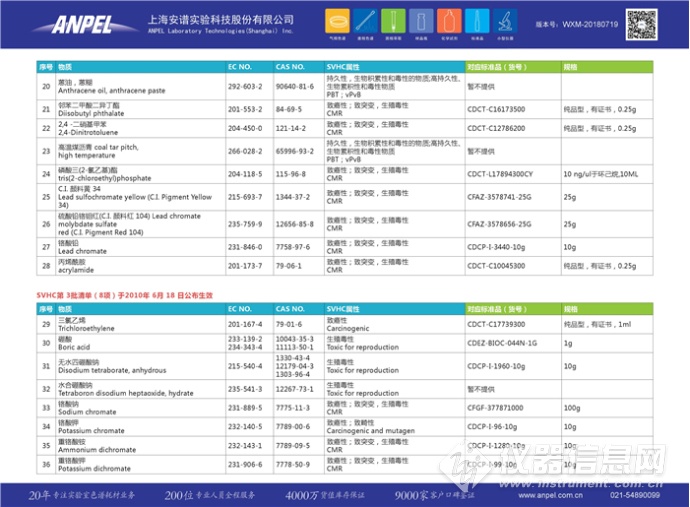Click product code CDCP-I-1960-10g

tap(496, 366)
